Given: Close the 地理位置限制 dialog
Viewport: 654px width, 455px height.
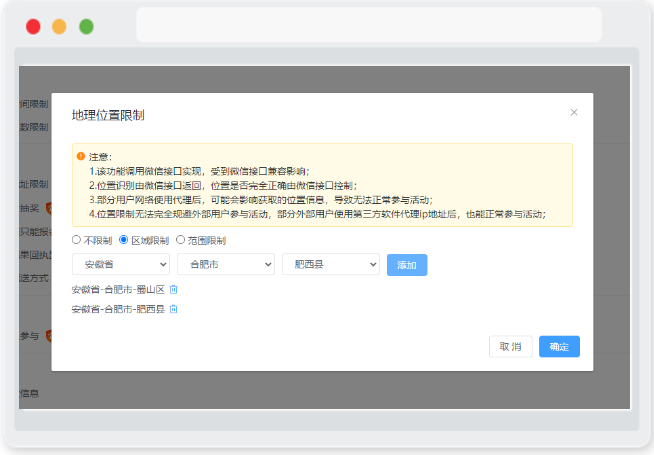Looking at the screenshot, I should (x=574, y=112).
